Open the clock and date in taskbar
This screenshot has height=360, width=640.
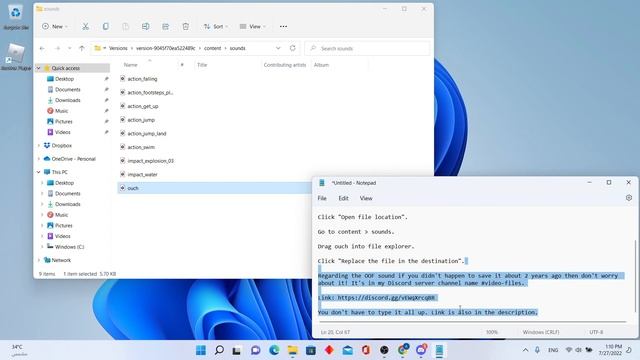coord(610,350)
